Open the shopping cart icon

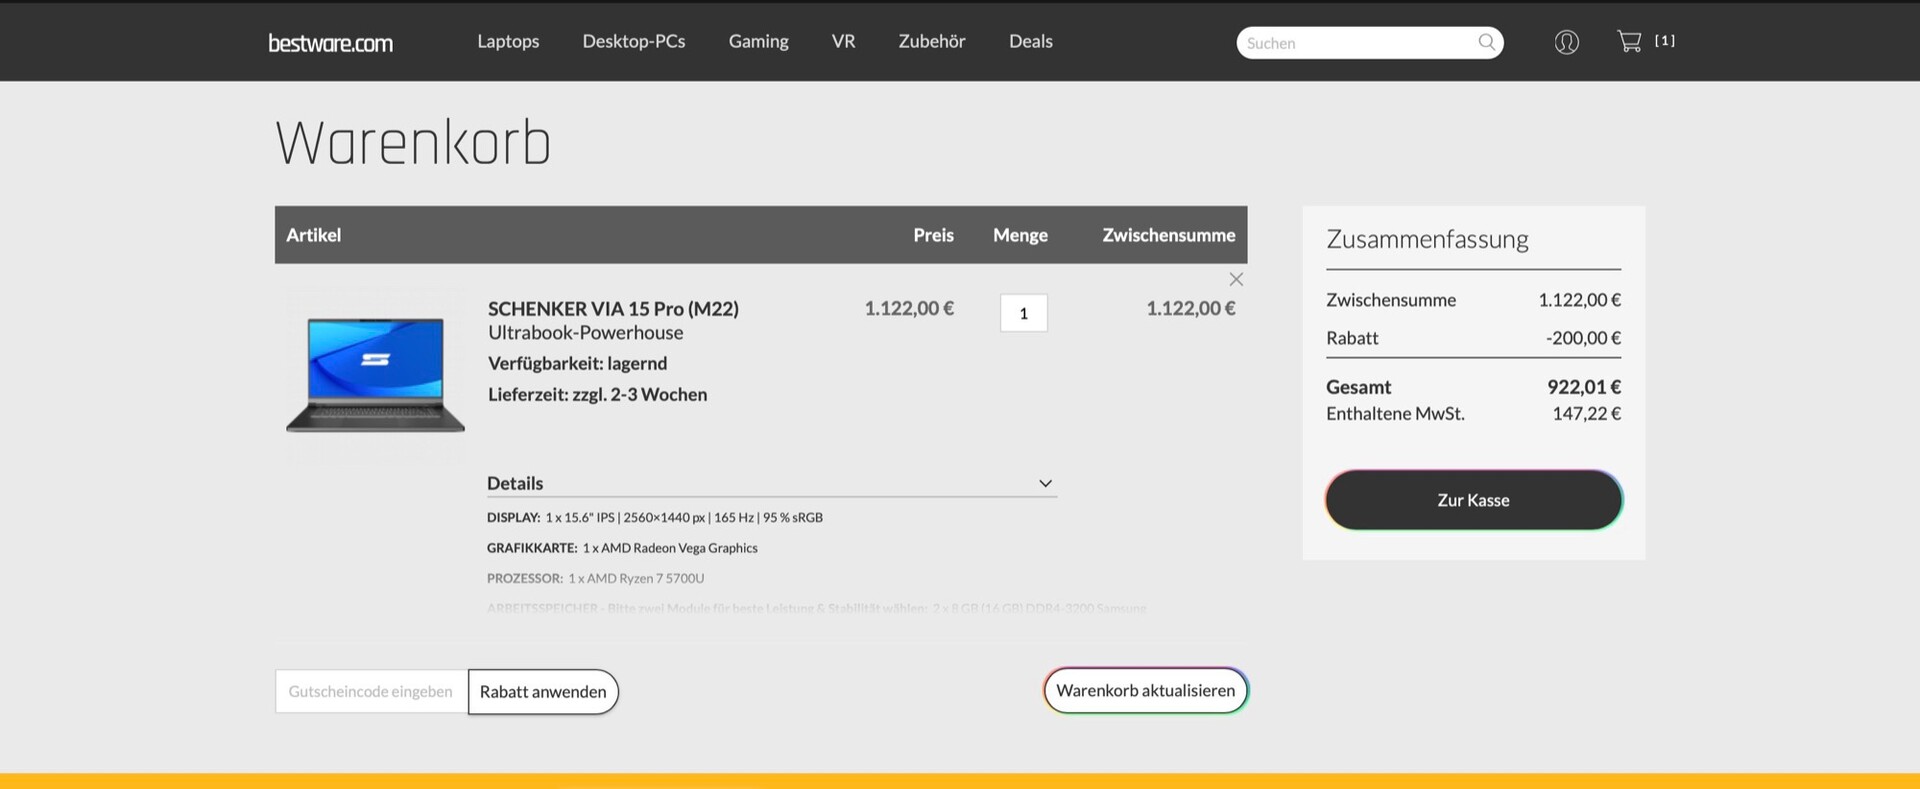pyautogui.click(x=1629, y=41)
